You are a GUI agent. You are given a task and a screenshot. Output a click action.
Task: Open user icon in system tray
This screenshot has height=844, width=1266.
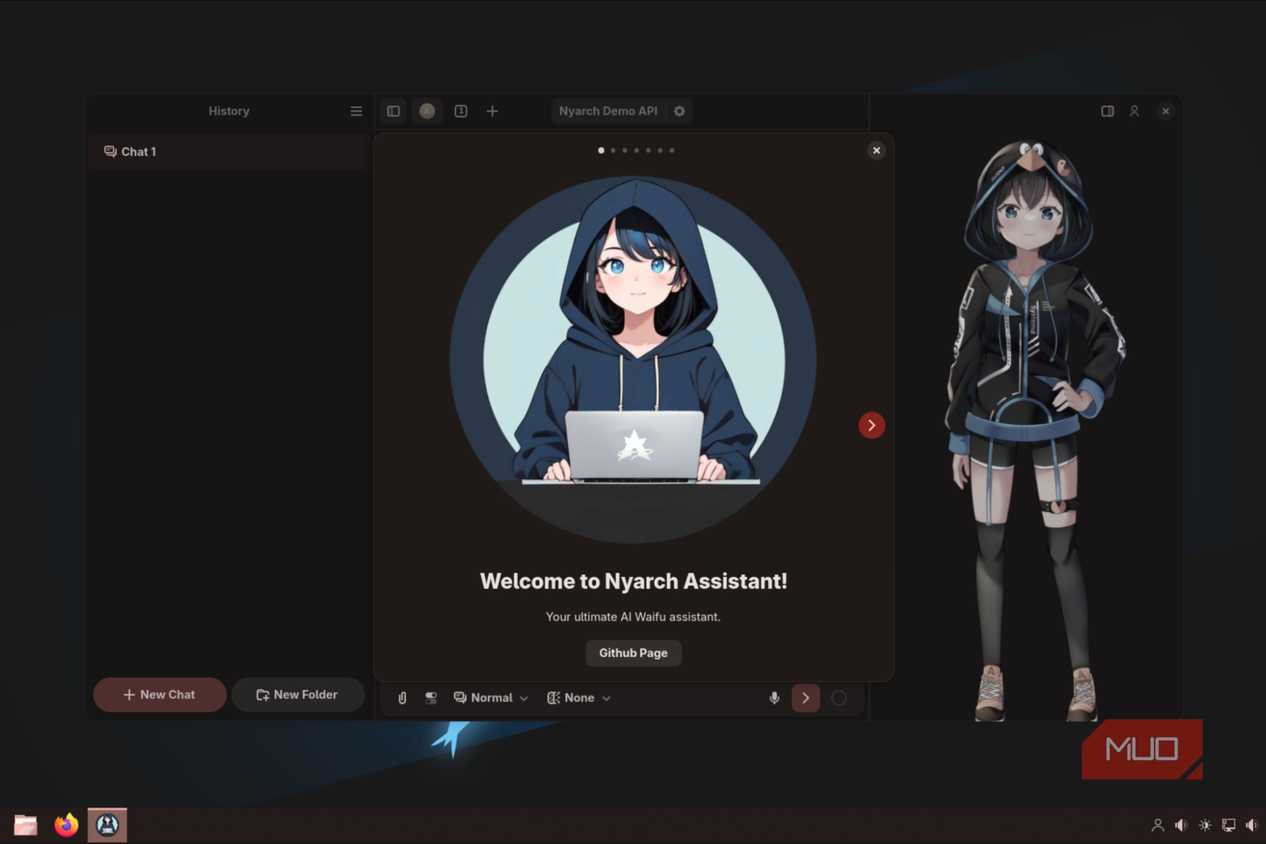point(1157,825)
